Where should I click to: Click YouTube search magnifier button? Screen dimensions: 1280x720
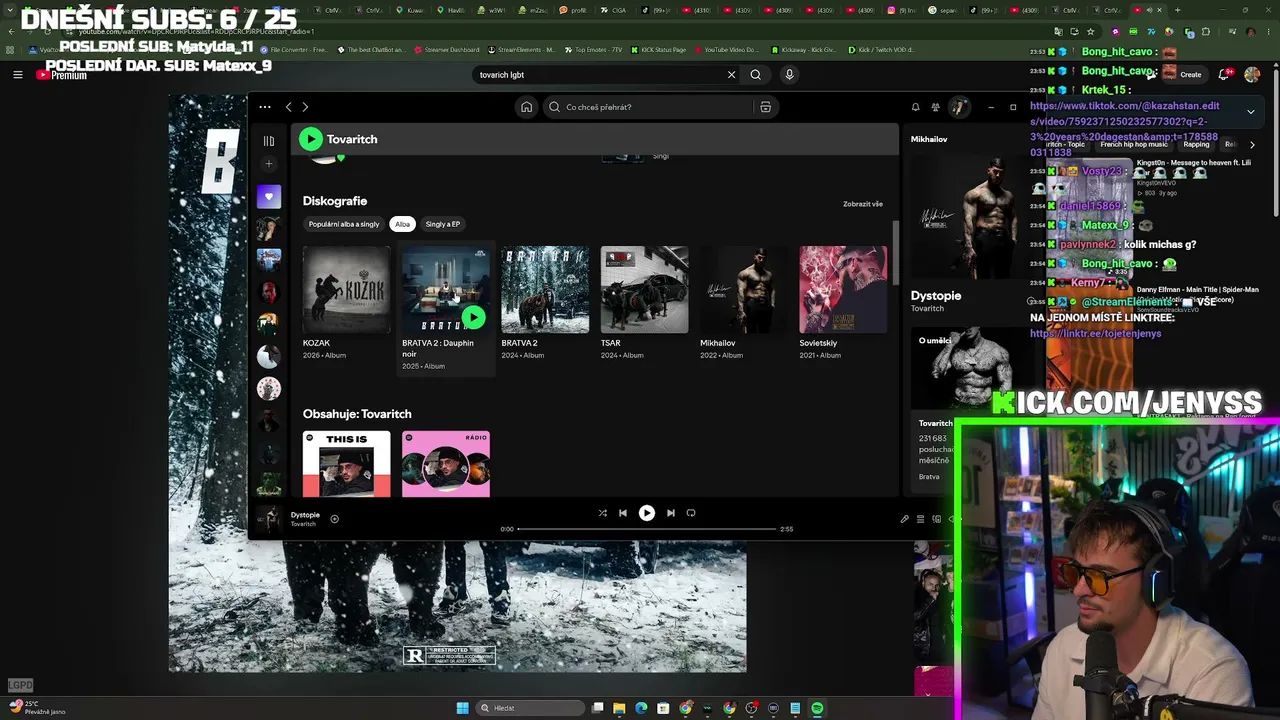point(756,75)
